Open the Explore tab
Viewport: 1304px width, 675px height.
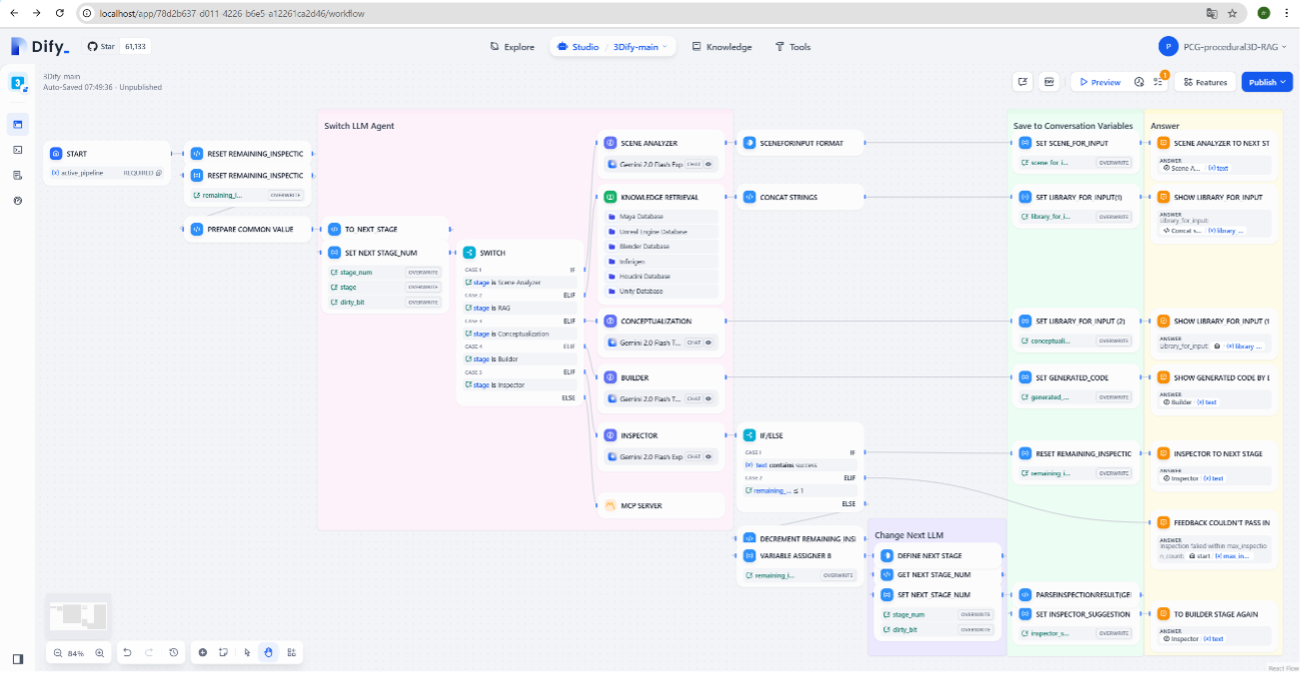[512, 47]
